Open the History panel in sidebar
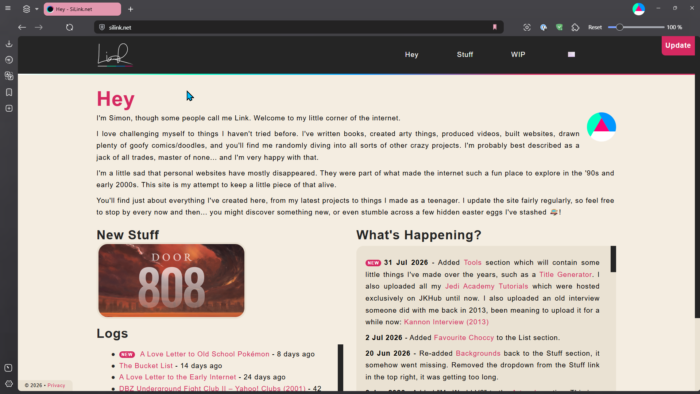Viewport: 700px width, 394px height. pos(9,60)
